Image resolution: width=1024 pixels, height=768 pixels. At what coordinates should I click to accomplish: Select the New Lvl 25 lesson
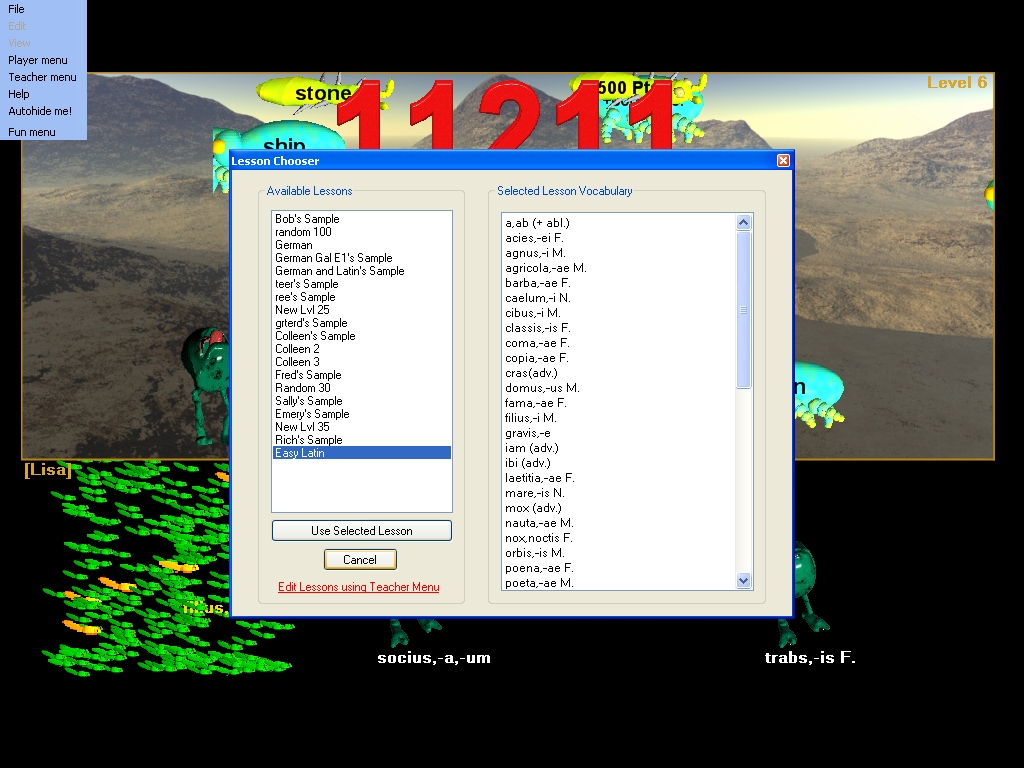302,310
